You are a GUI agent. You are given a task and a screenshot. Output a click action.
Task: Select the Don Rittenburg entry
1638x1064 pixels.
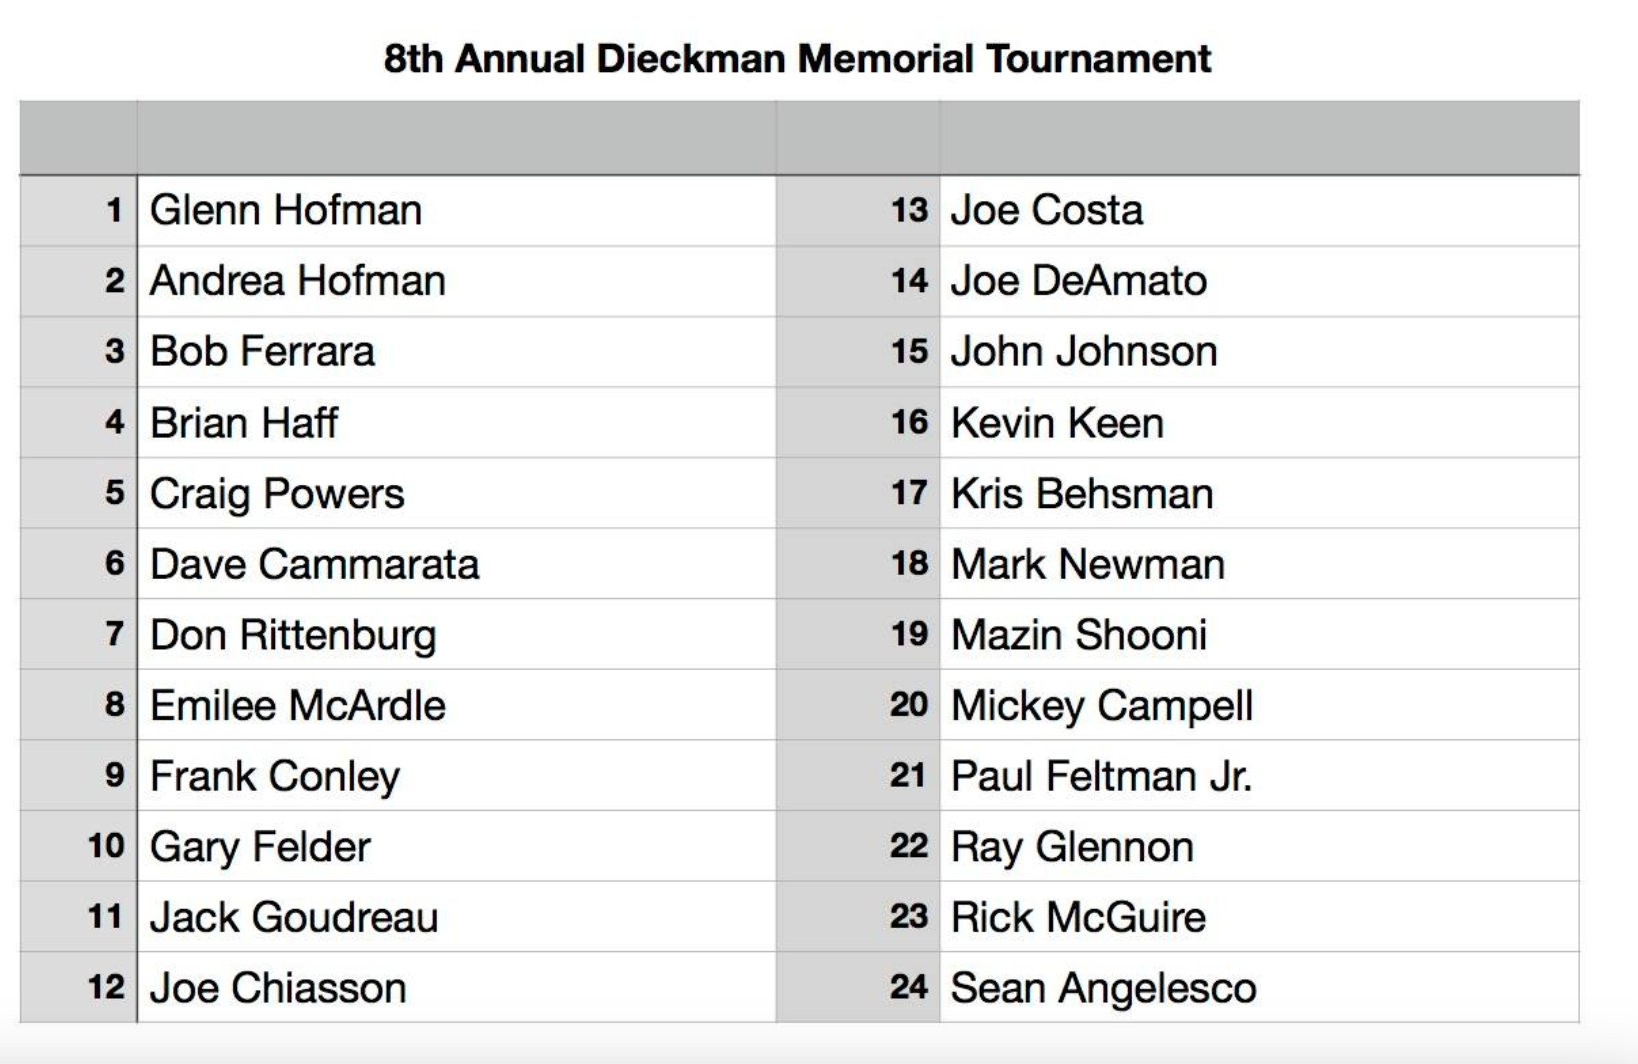(x=456, y=635)
